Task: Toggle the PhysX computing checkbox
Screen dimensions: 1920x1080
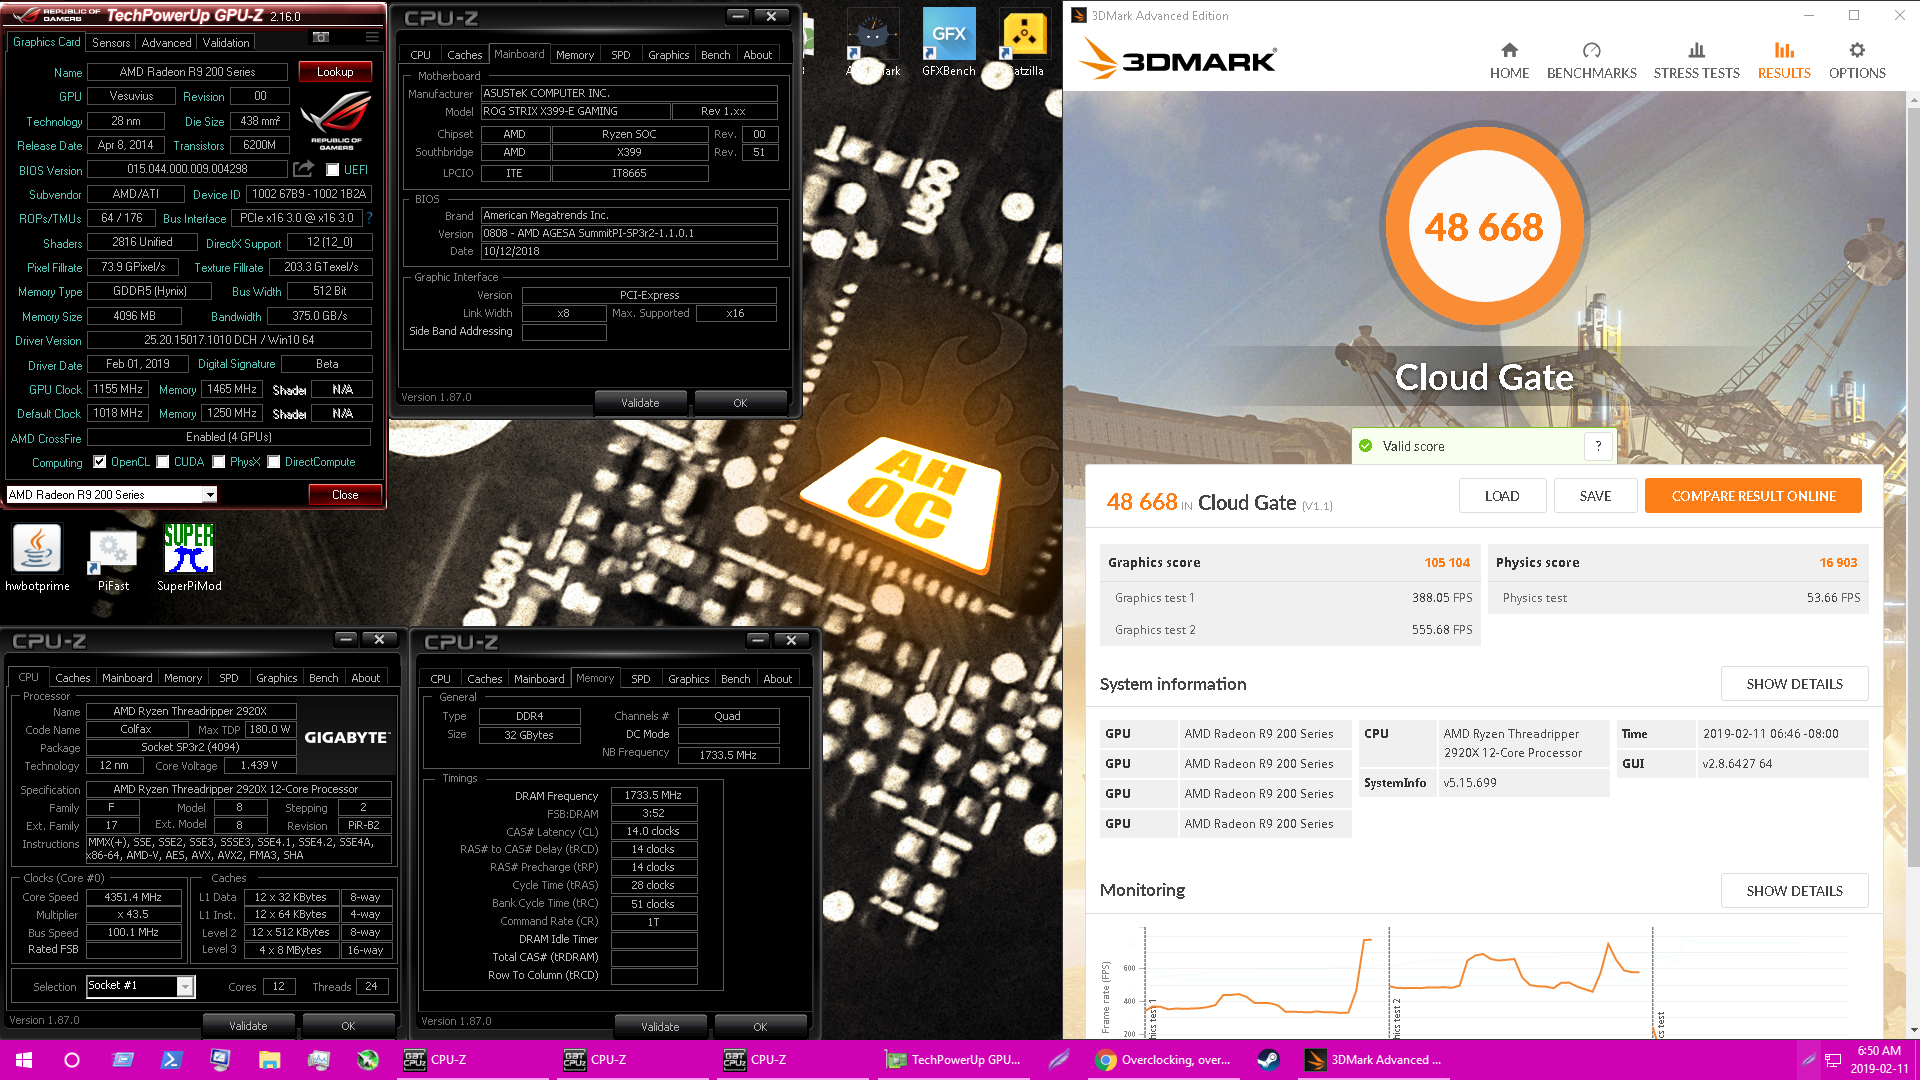Action: [x=218, y=462]
